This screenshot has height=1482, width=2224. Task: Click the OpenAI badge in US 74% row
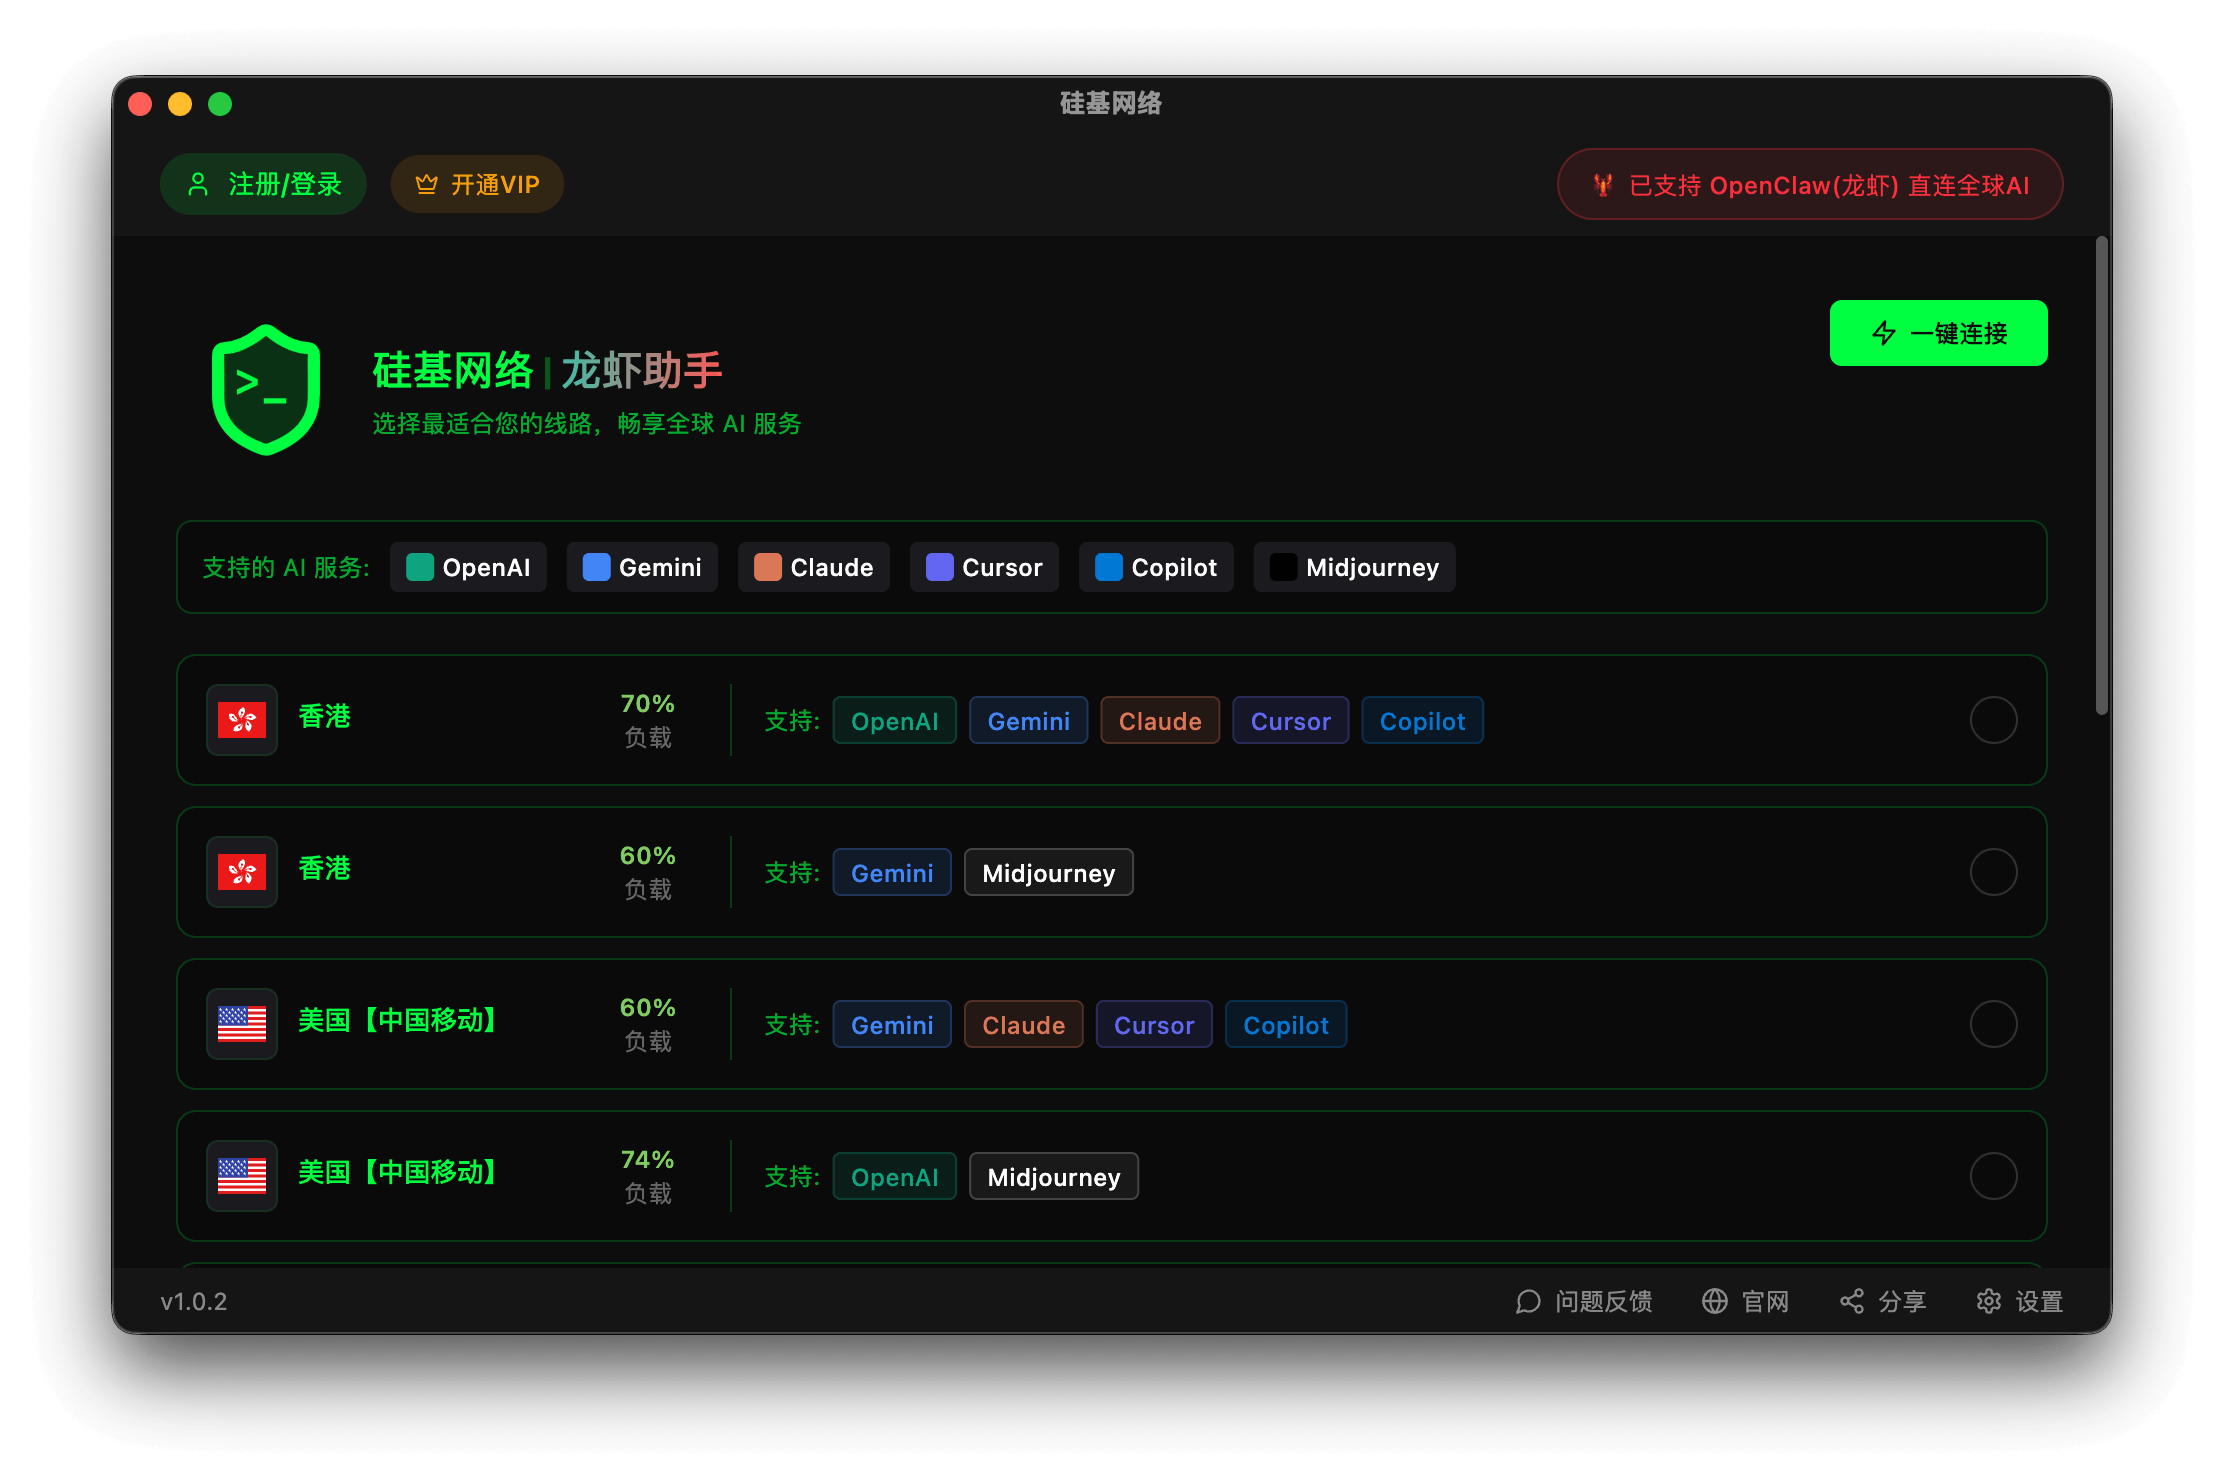[x=895, y=1177]
